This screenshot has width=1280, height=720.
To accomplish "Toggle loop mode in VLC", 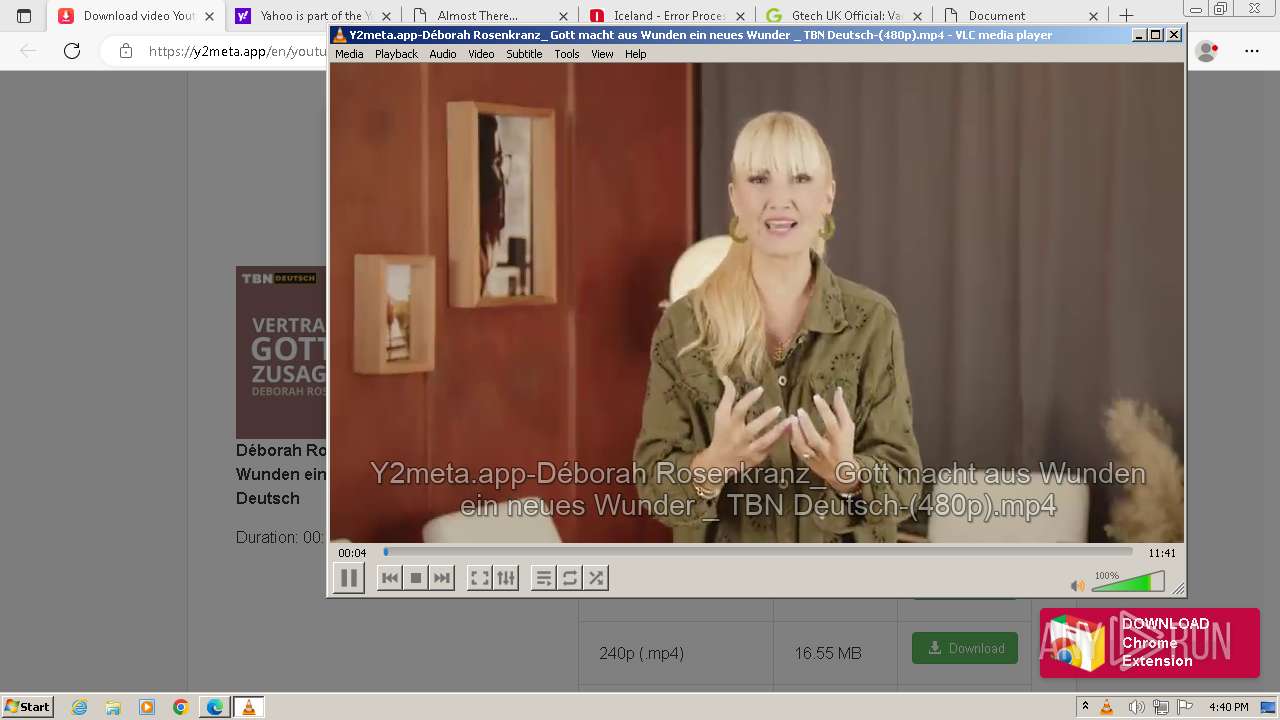I will (x=570, y=578).
